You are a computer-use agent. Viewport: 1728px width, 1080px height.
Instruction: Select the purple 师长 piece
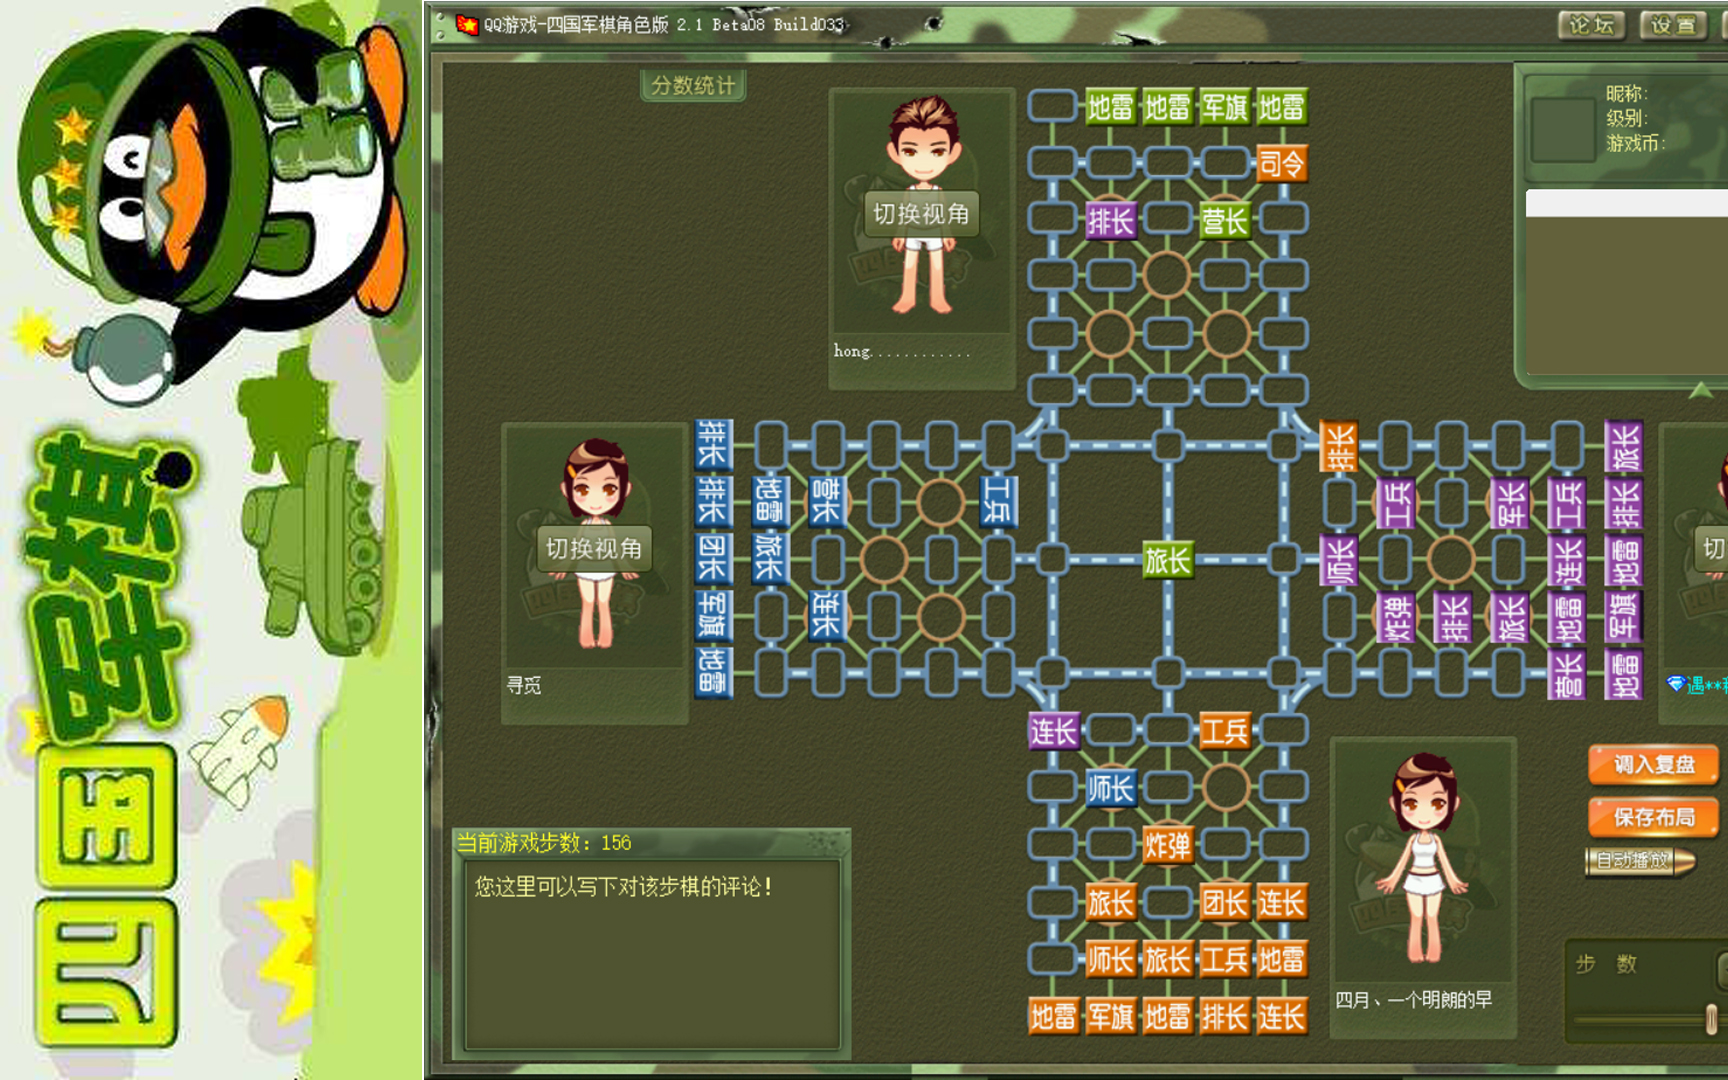(1339, 560)
